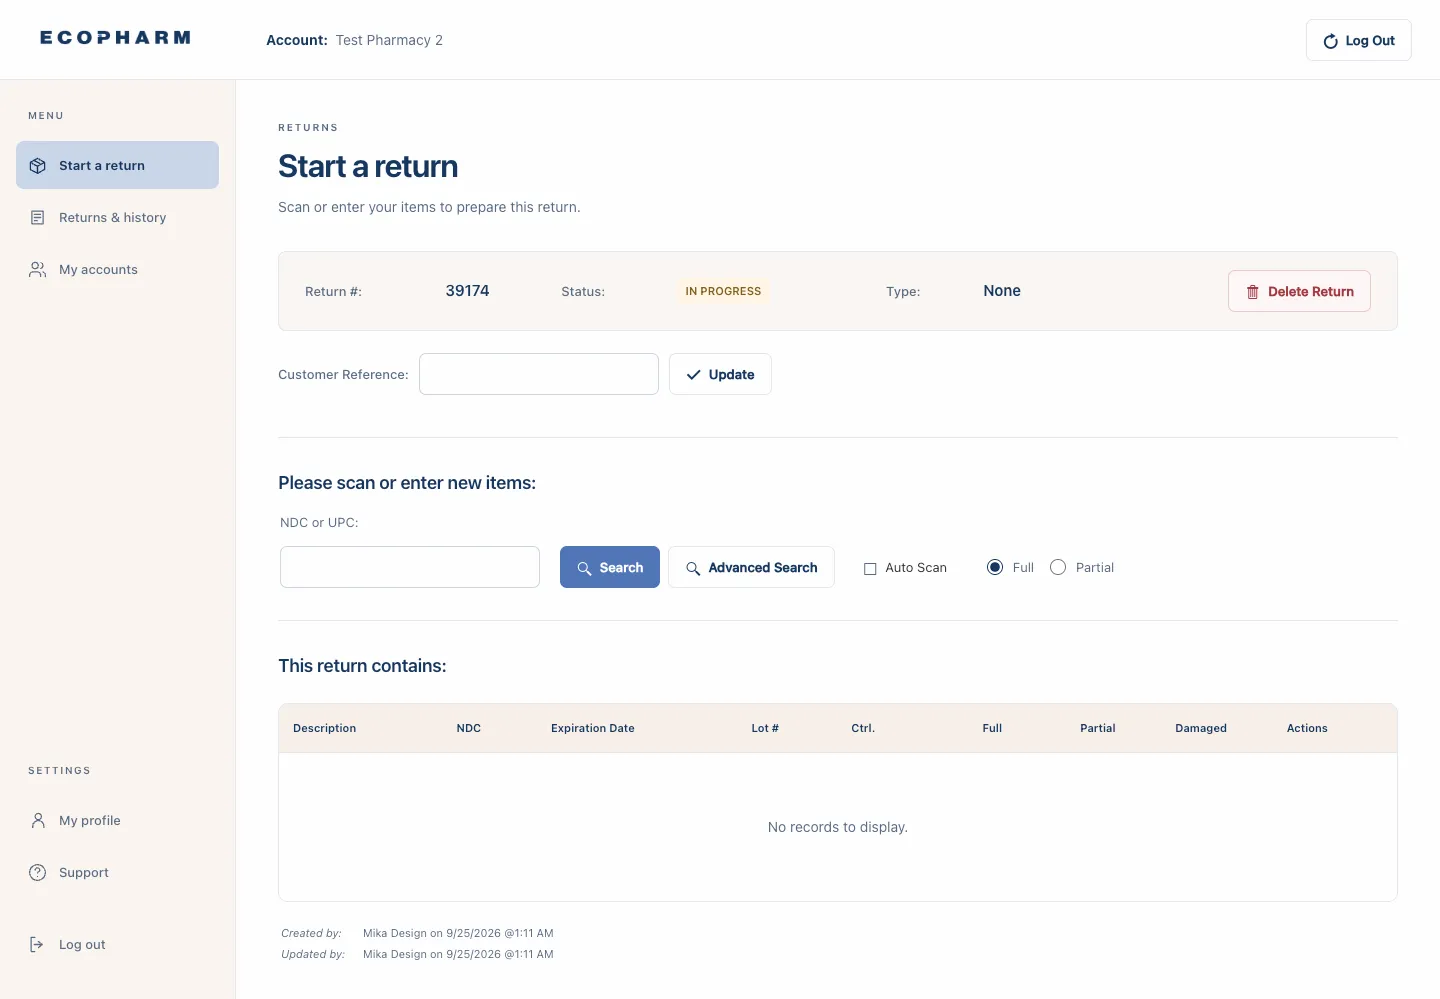Click the document icon beside Returns & history
This screenshot has height=999, width=1440.
point(38,218)
